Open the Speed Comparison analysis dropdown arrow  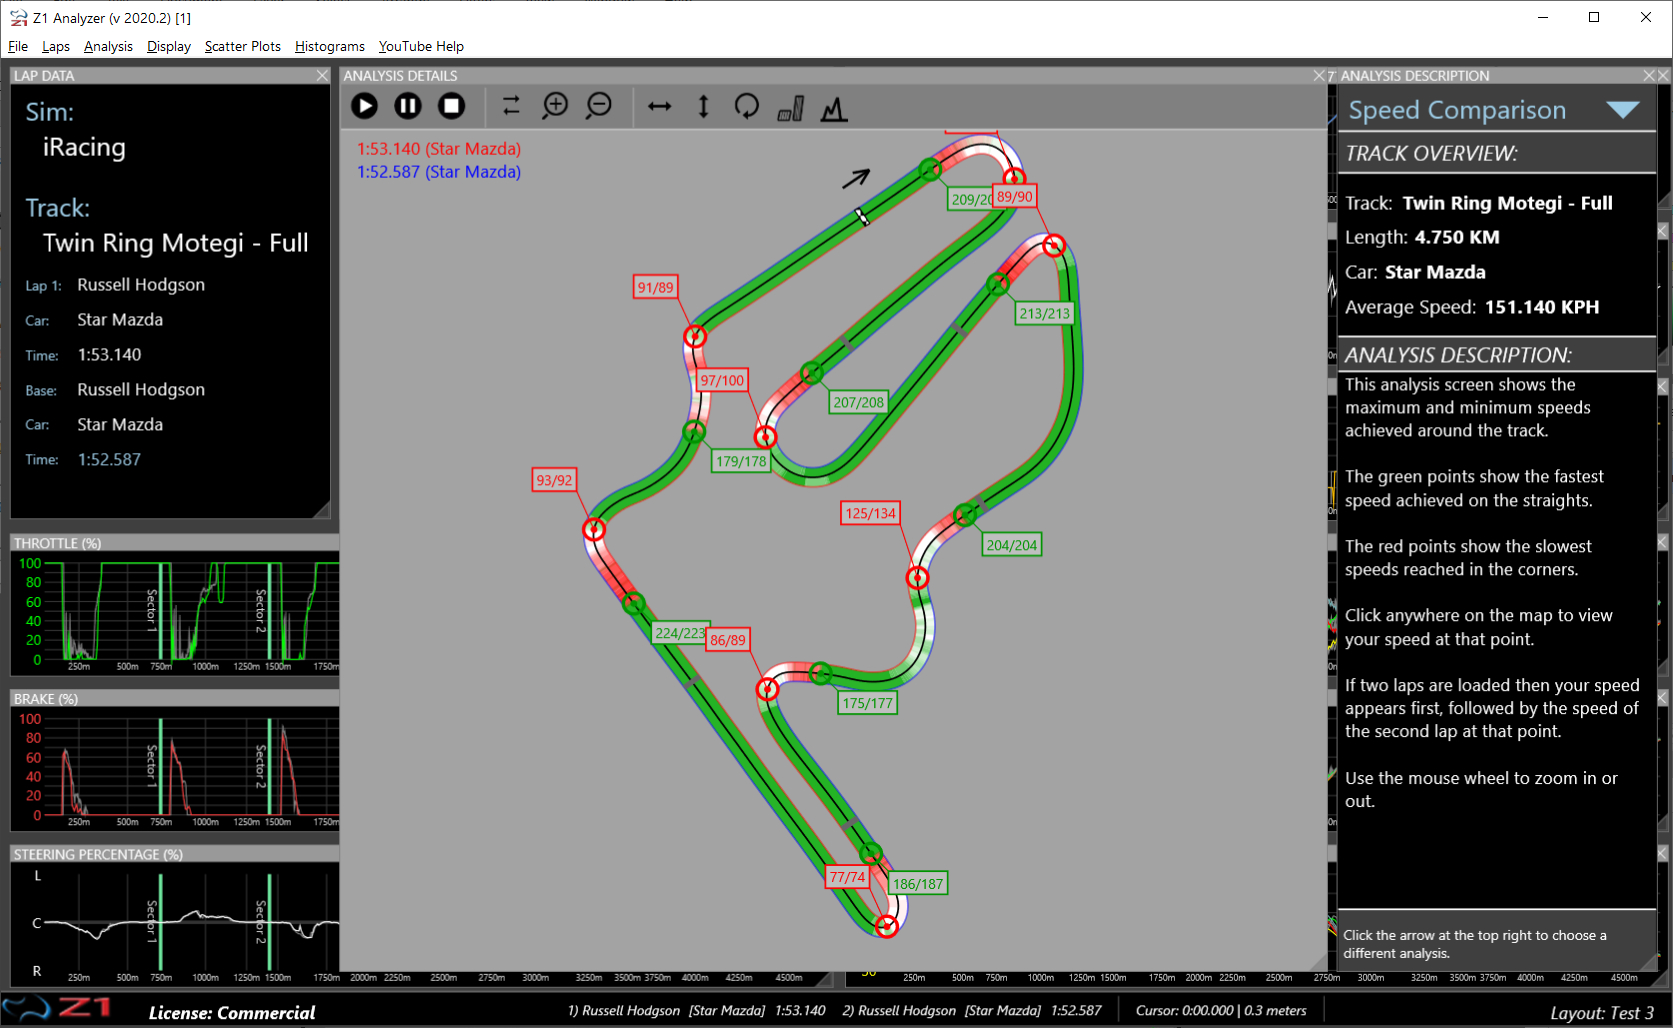(1622, 110)
